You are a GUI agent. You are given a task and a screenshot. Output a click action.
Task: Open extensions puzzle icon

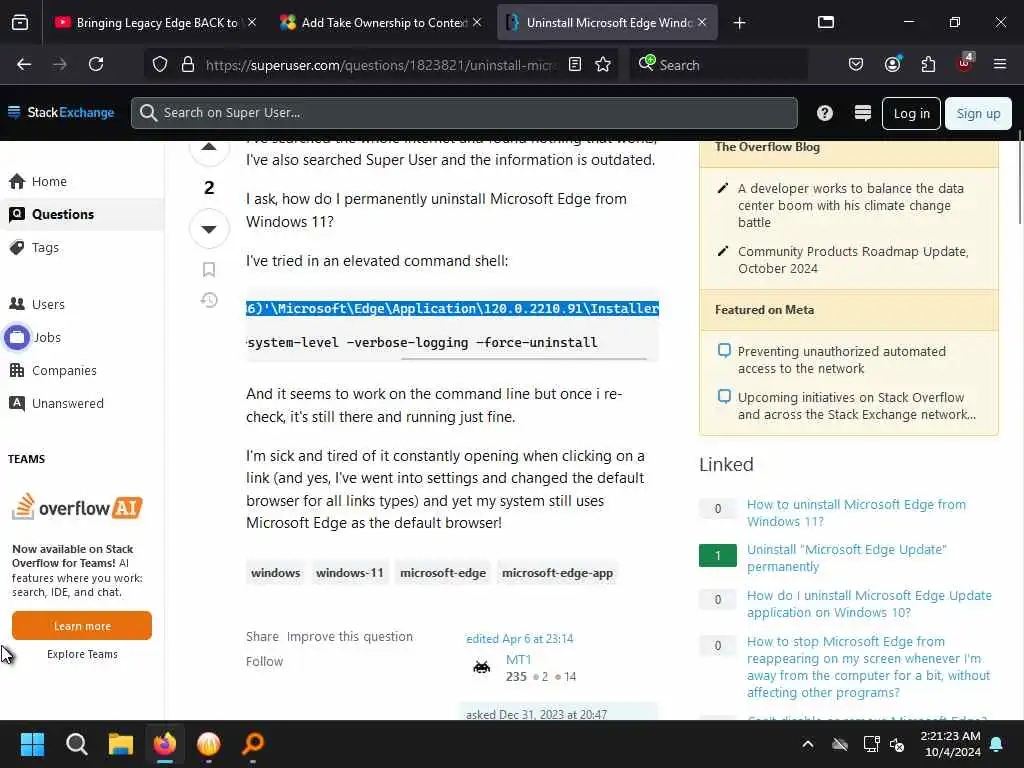[928, 64]
